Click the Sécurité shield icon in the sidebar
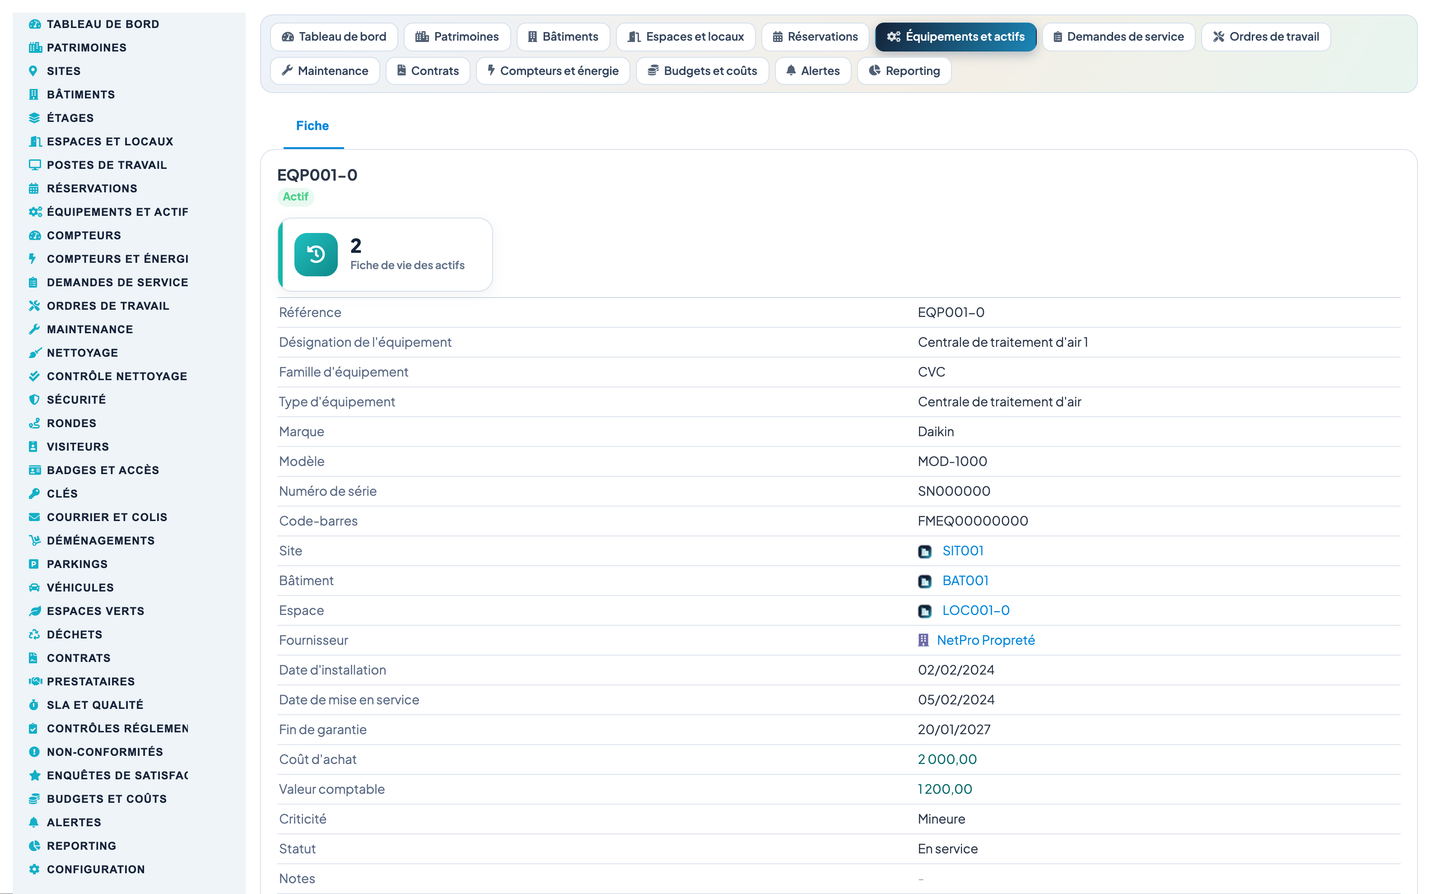Image resolution: width=1445 pixels, height=894 pixels. point(34,400)
